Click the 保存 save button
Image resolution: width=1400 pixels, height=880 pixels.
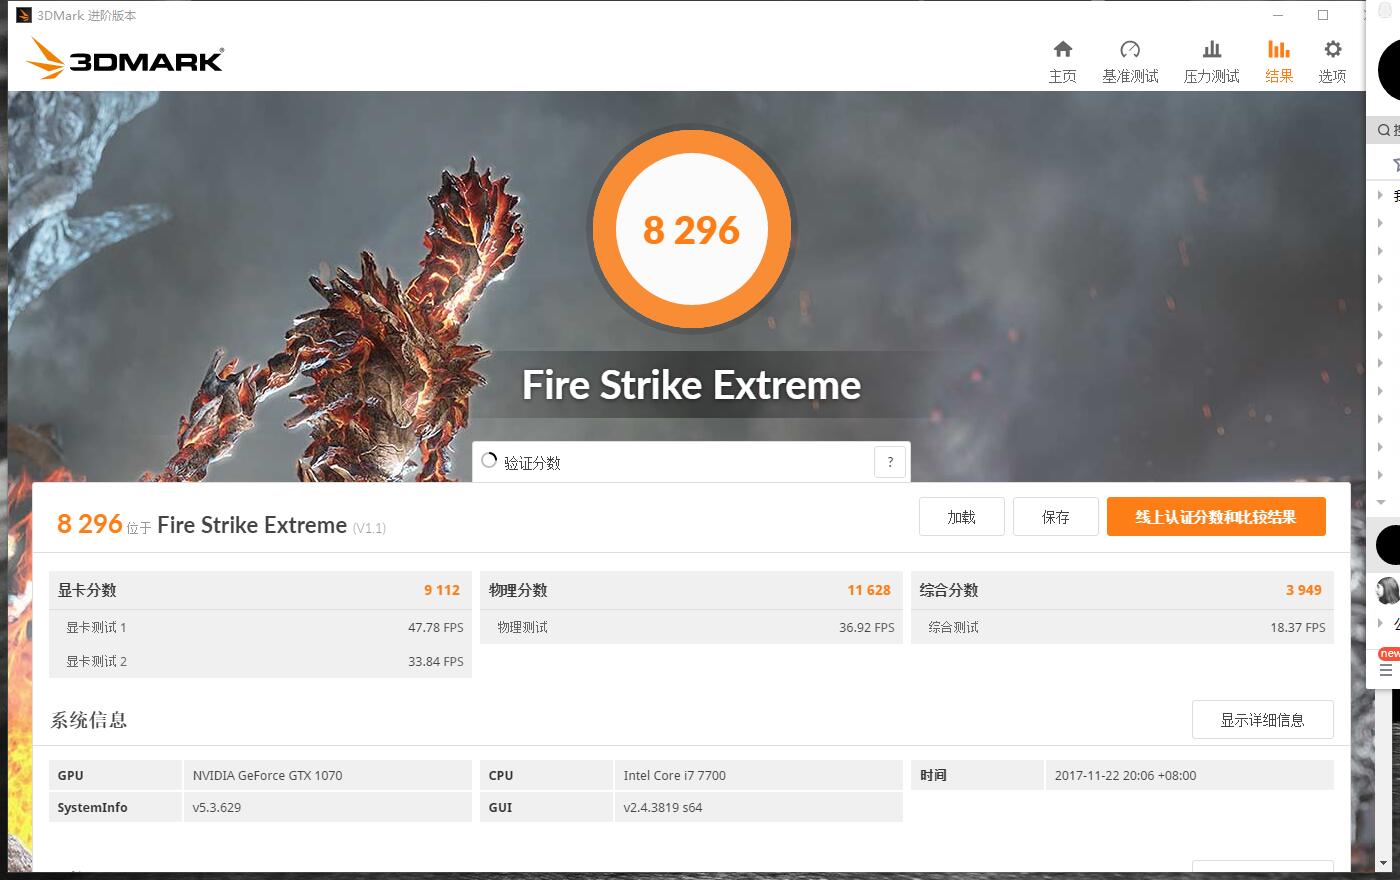[x=1055, y=517]
